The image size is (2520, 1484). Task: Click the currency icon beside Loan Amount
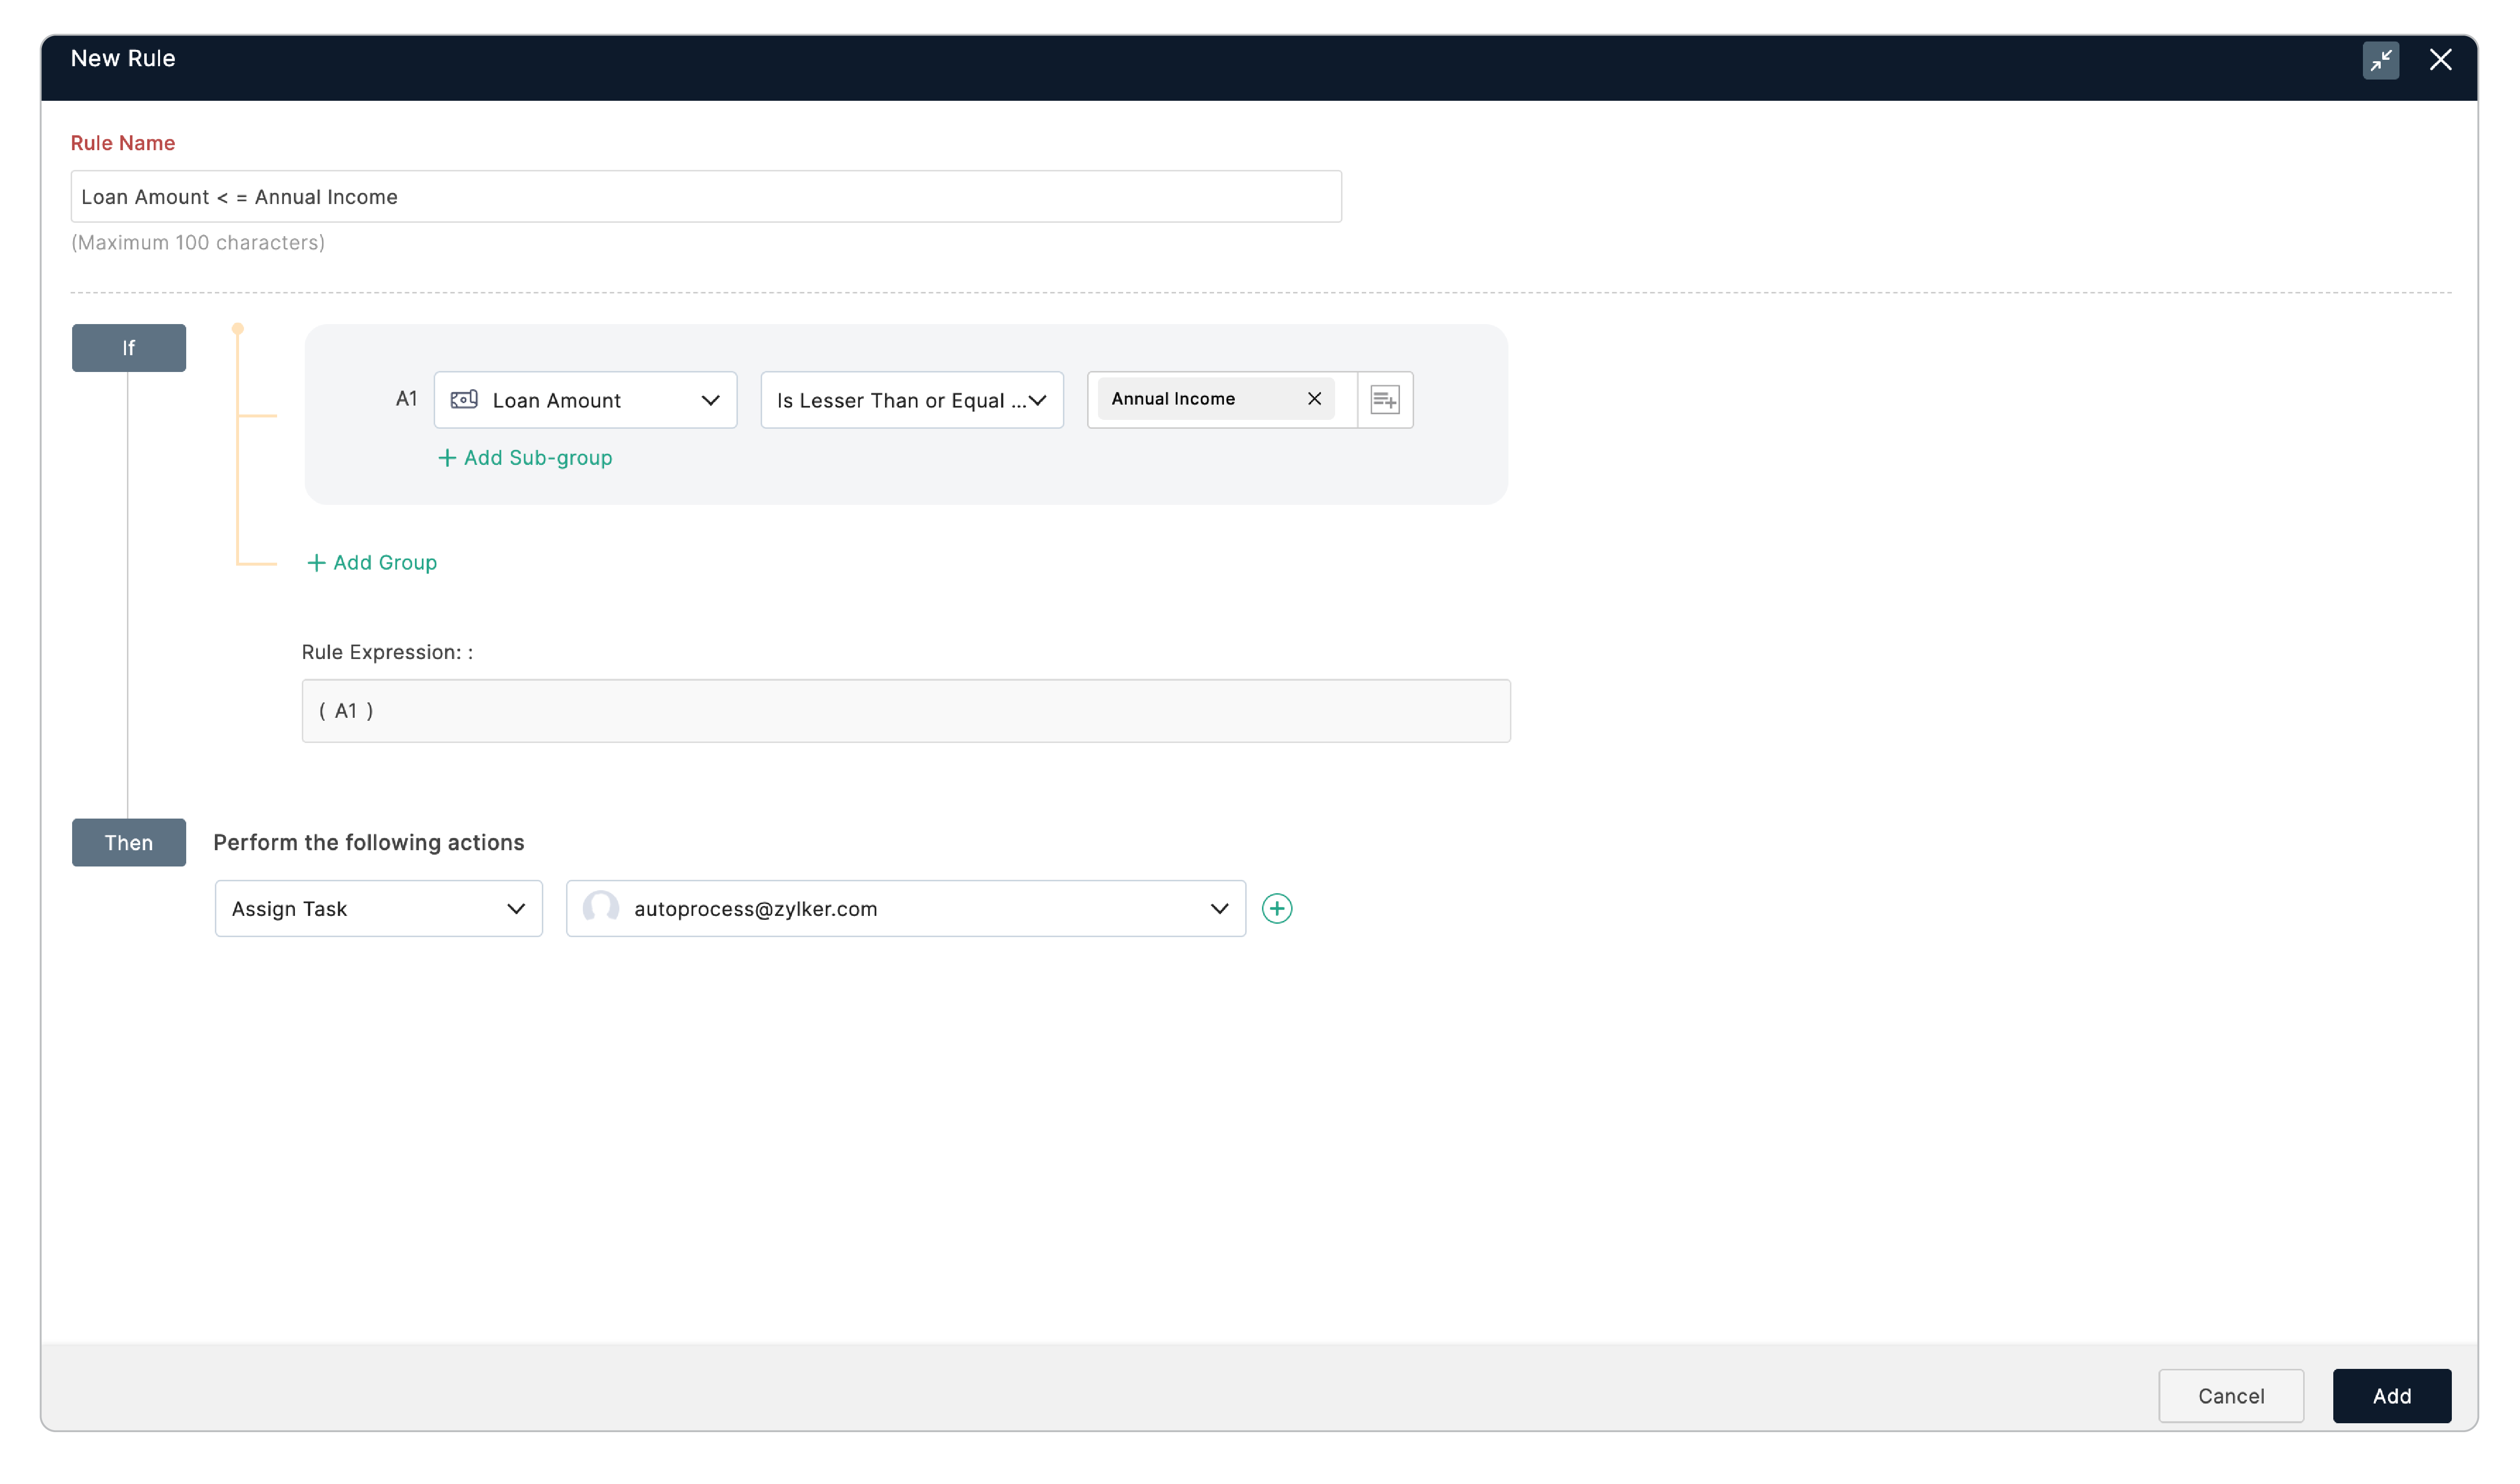[464, 400]
